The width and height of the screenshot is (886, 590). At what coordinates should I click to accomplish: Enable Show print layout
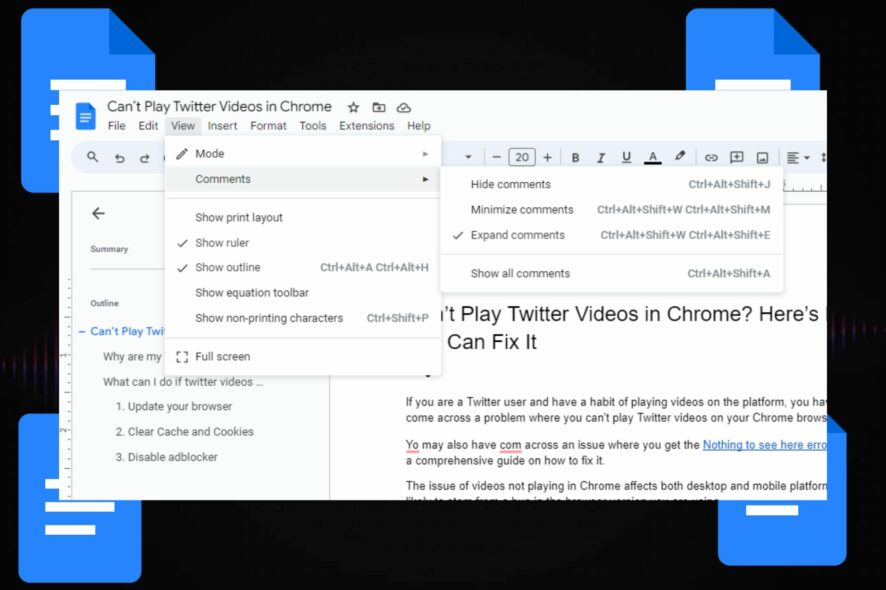[303, 218]
